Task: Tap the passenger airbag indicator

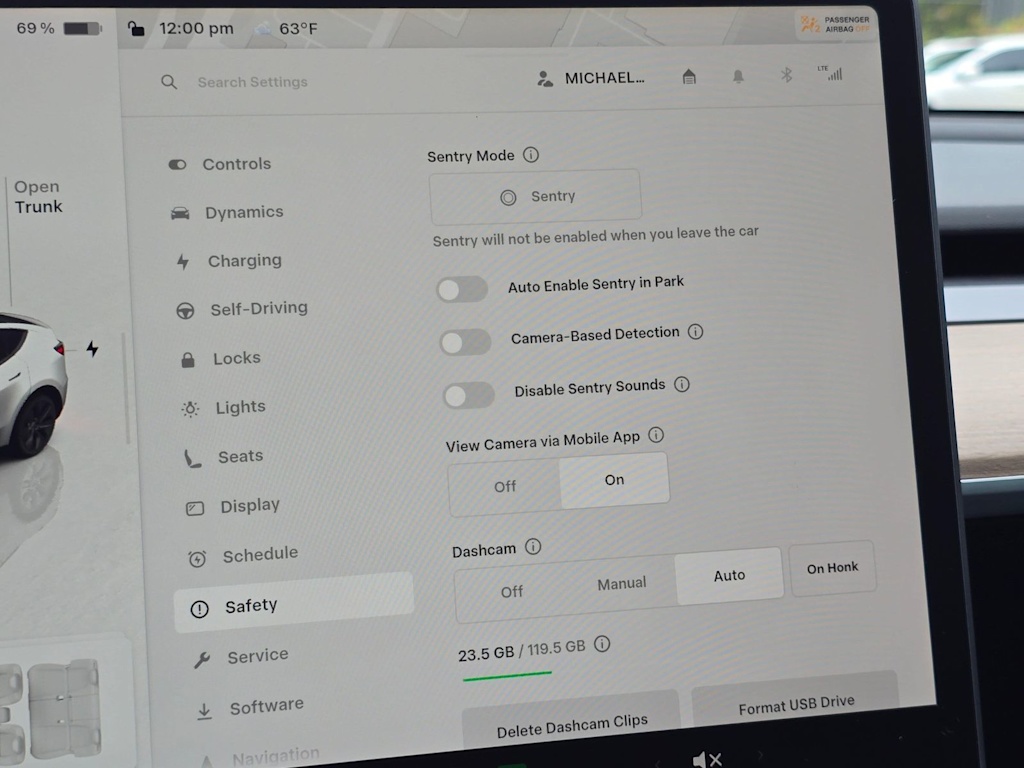Action: tap(836, 25)
